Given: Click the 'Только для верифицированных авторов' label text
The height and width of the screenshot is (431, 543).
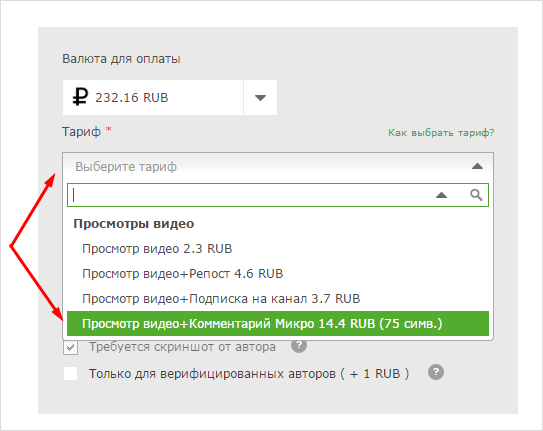Looking at the screenshot, I should point(249,374).
